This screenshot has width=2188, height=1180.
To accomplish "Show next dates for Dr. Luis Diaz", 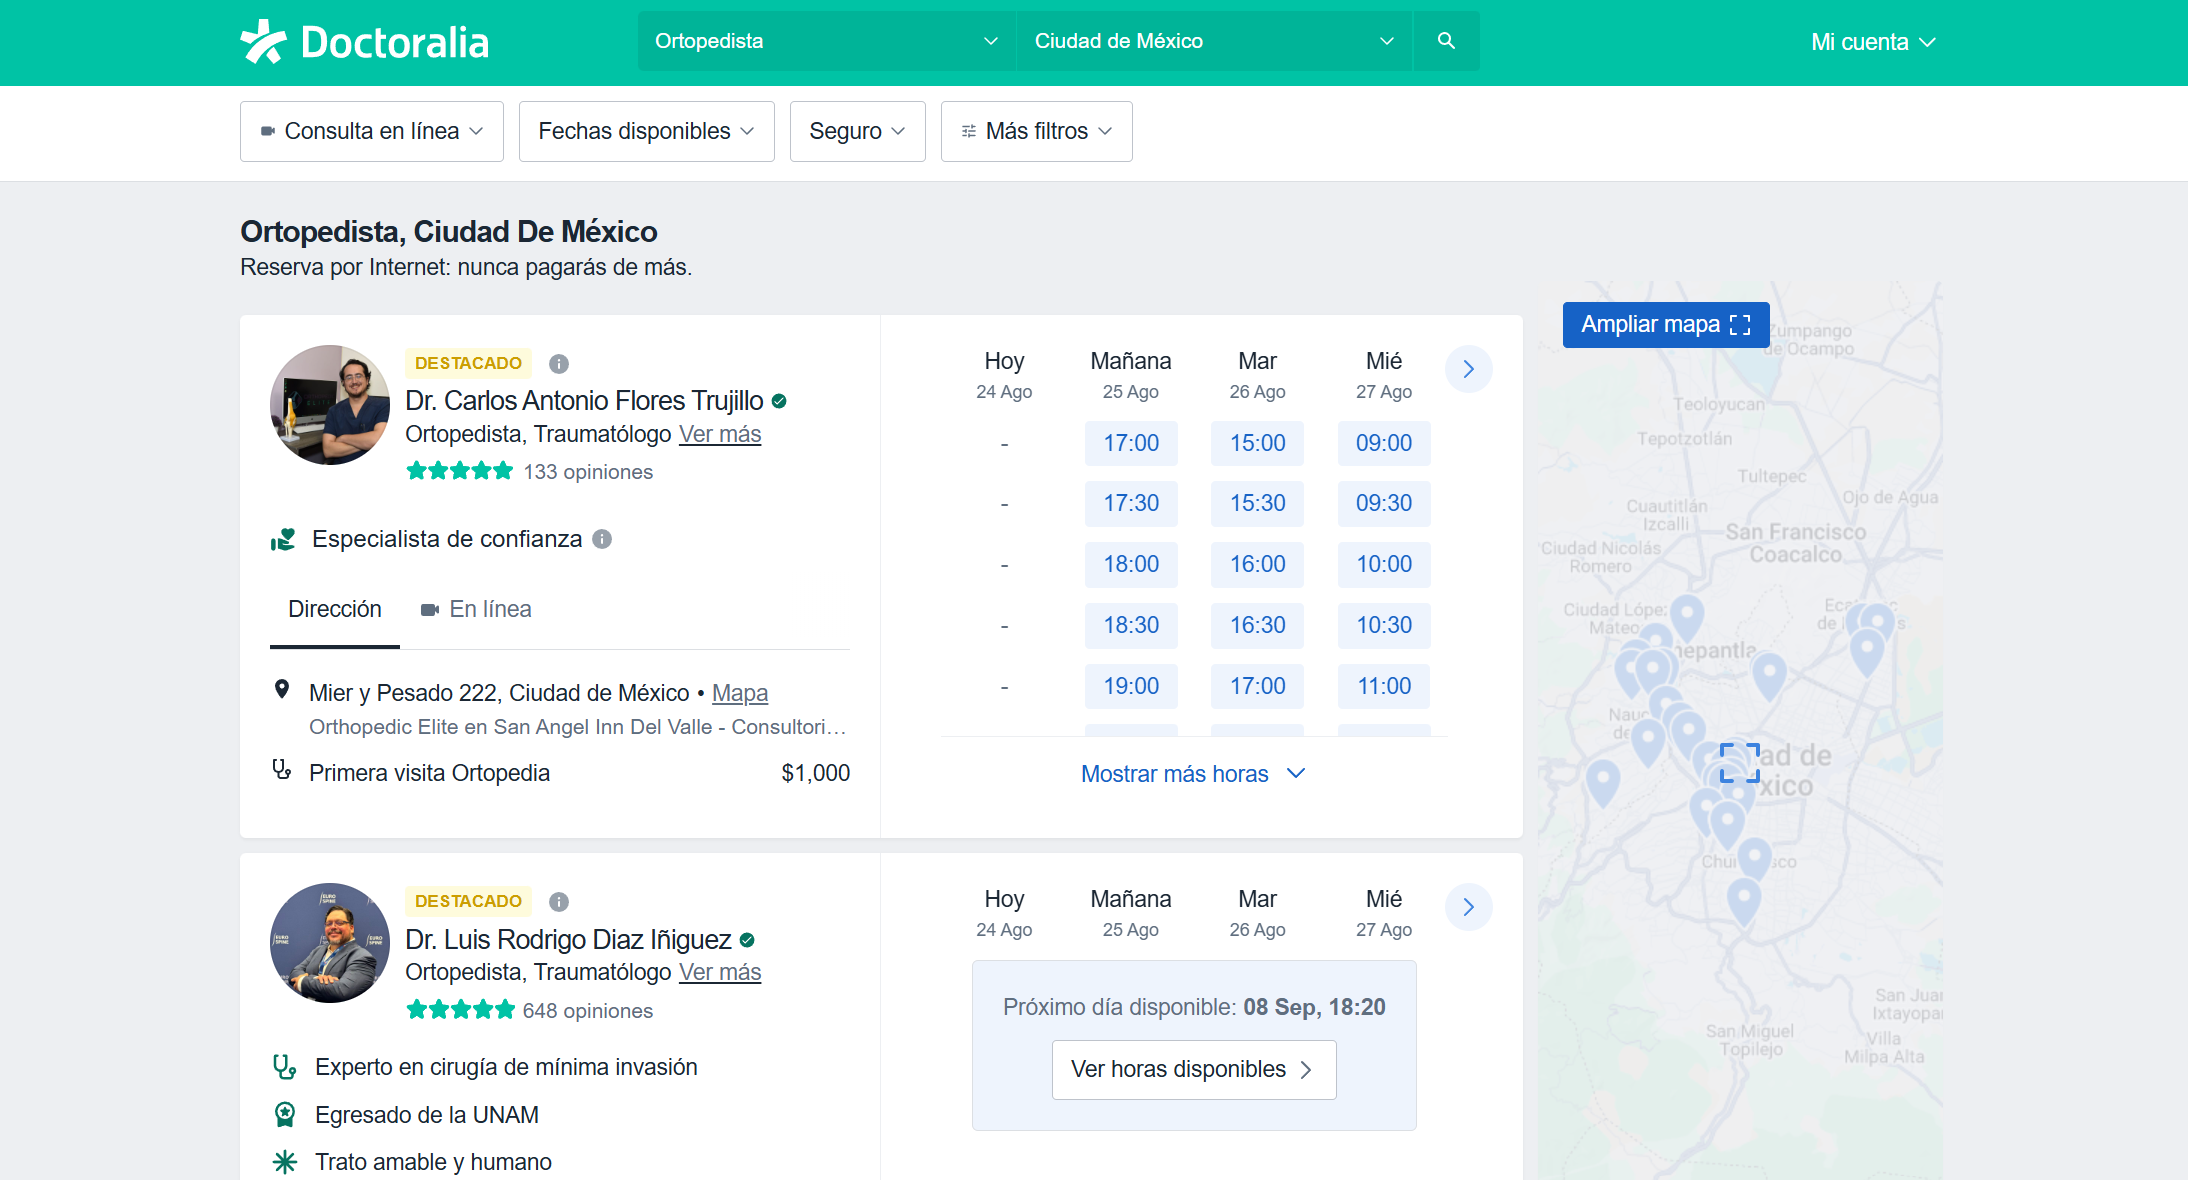I will (1468, 907).
